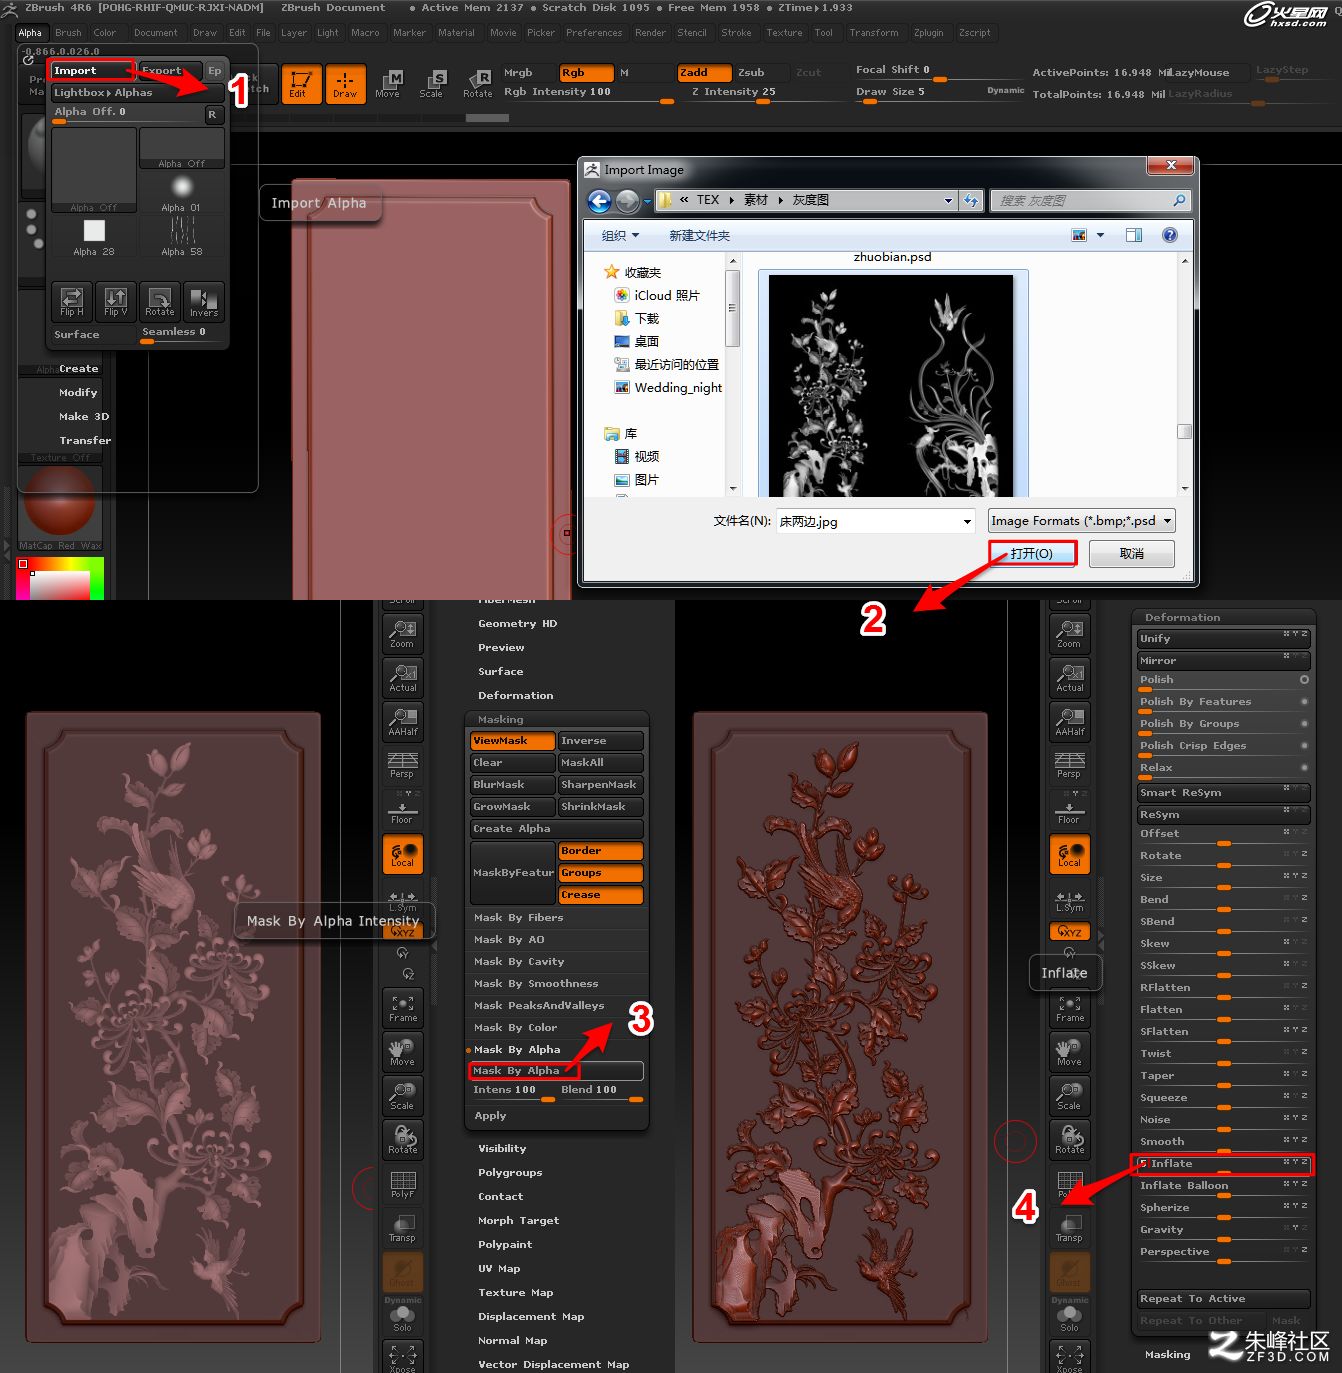This screenshot has height=1373, width=1342.
Task: Open the Preferences menu
Action: (594, 33)
